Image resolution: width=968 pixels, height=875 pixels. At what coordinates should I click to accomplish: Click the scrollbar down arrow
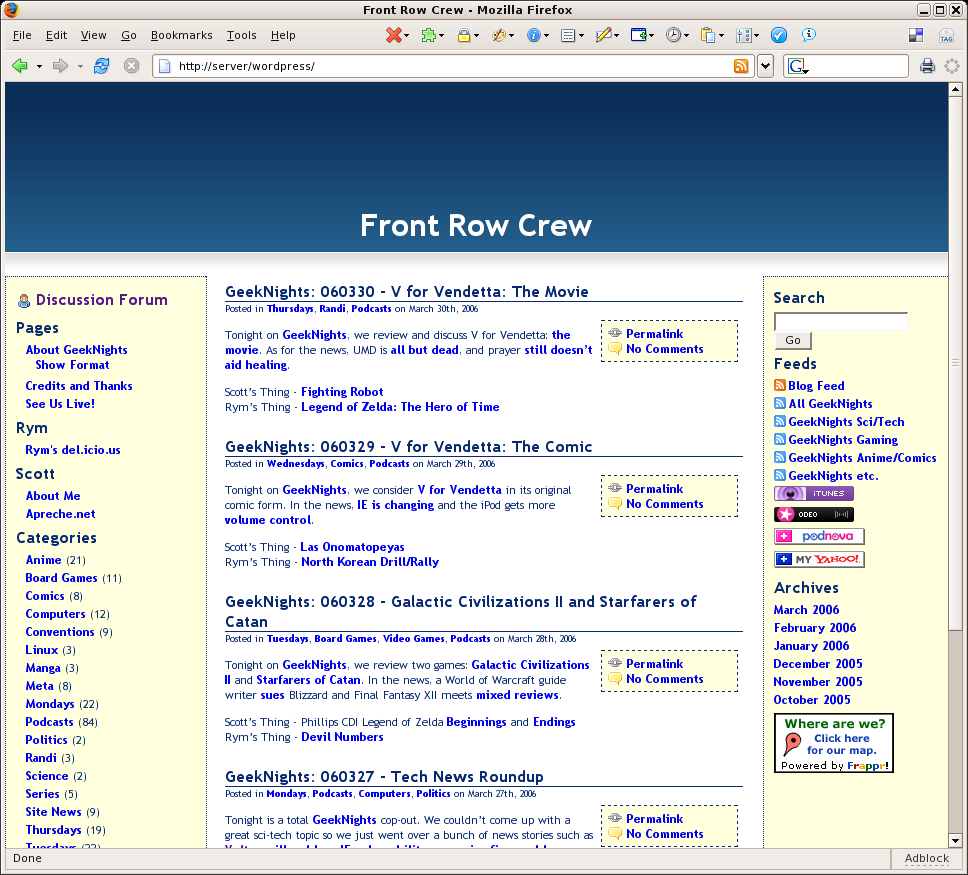[955, 840]
